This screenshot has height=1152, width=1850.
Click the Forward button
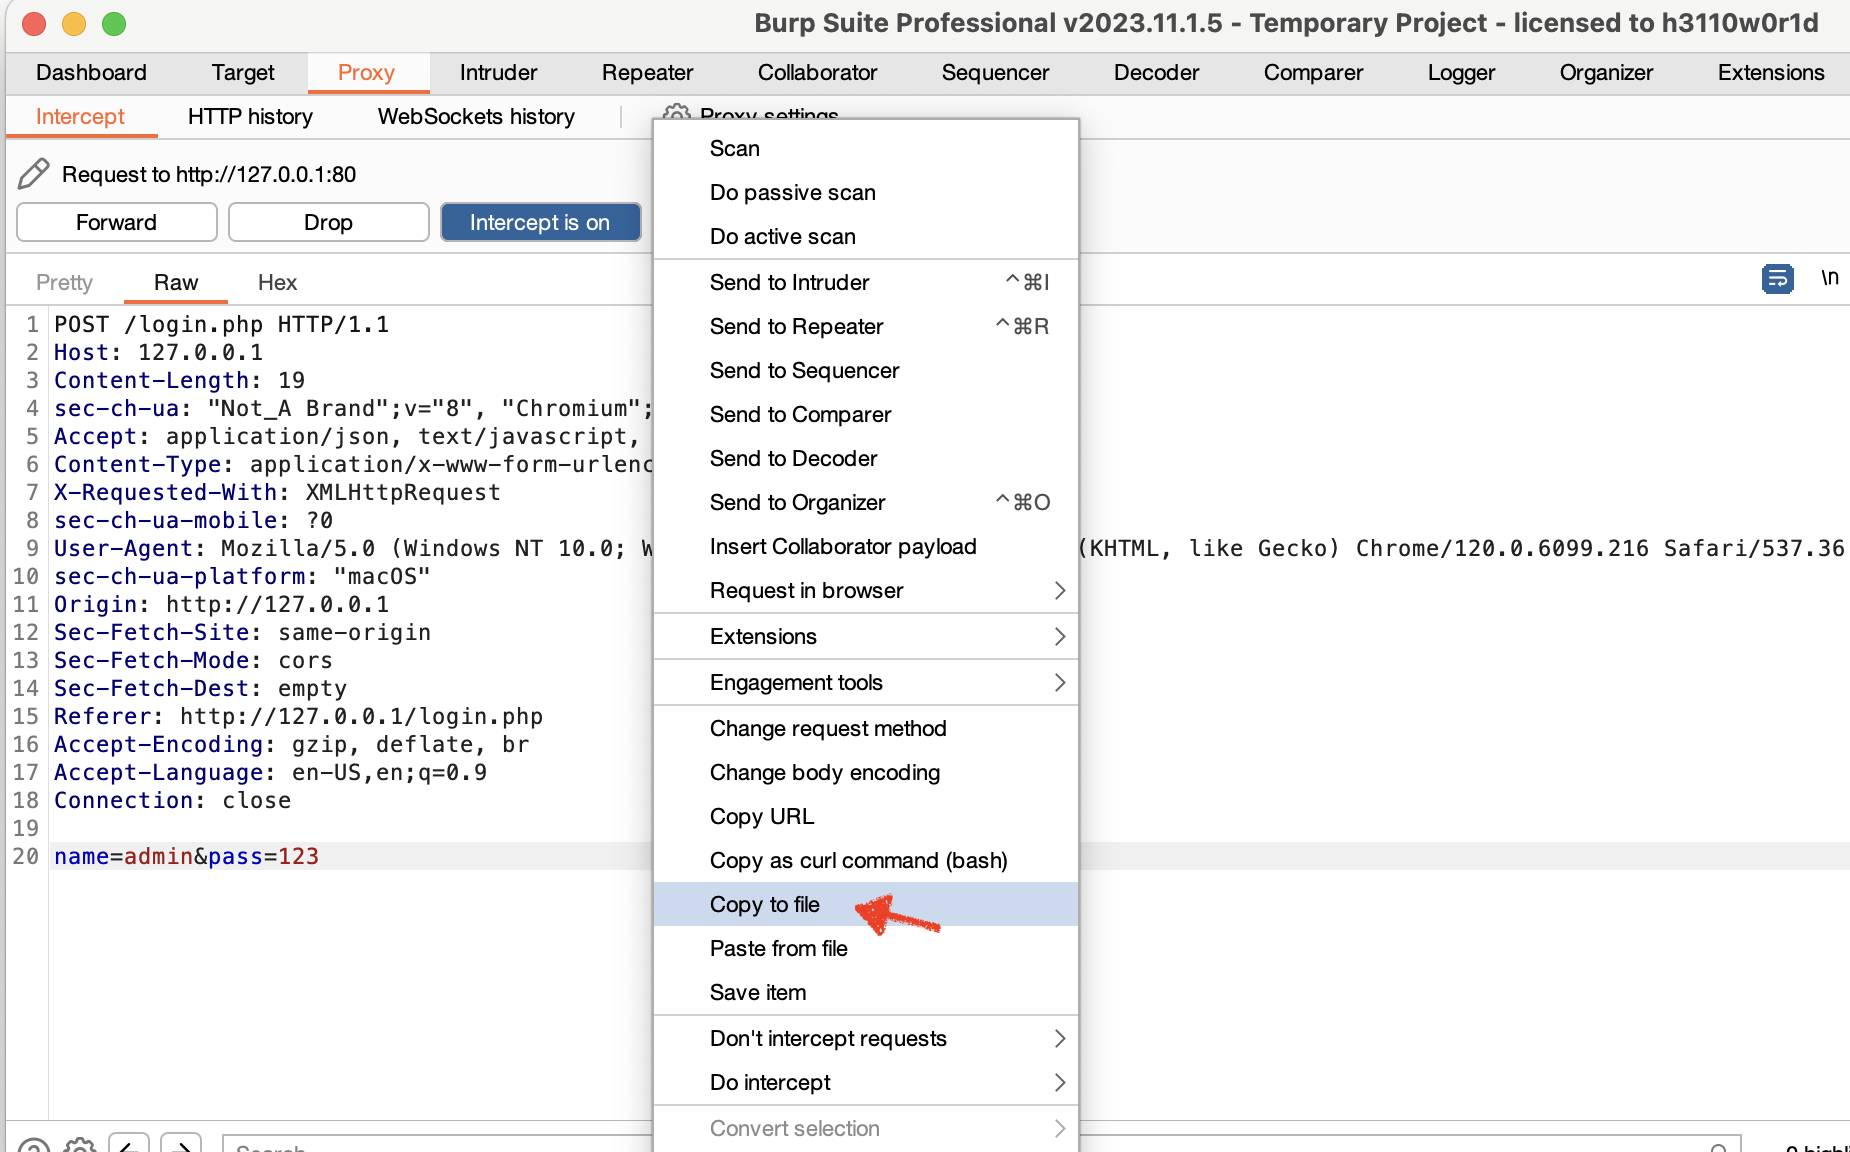117,222
